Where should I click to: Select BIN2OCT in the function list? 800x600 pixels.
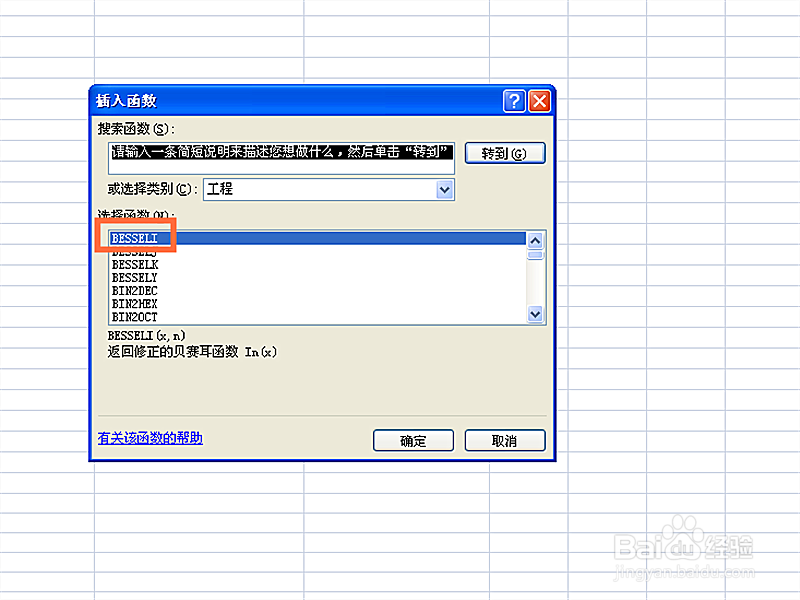(317, 317)
